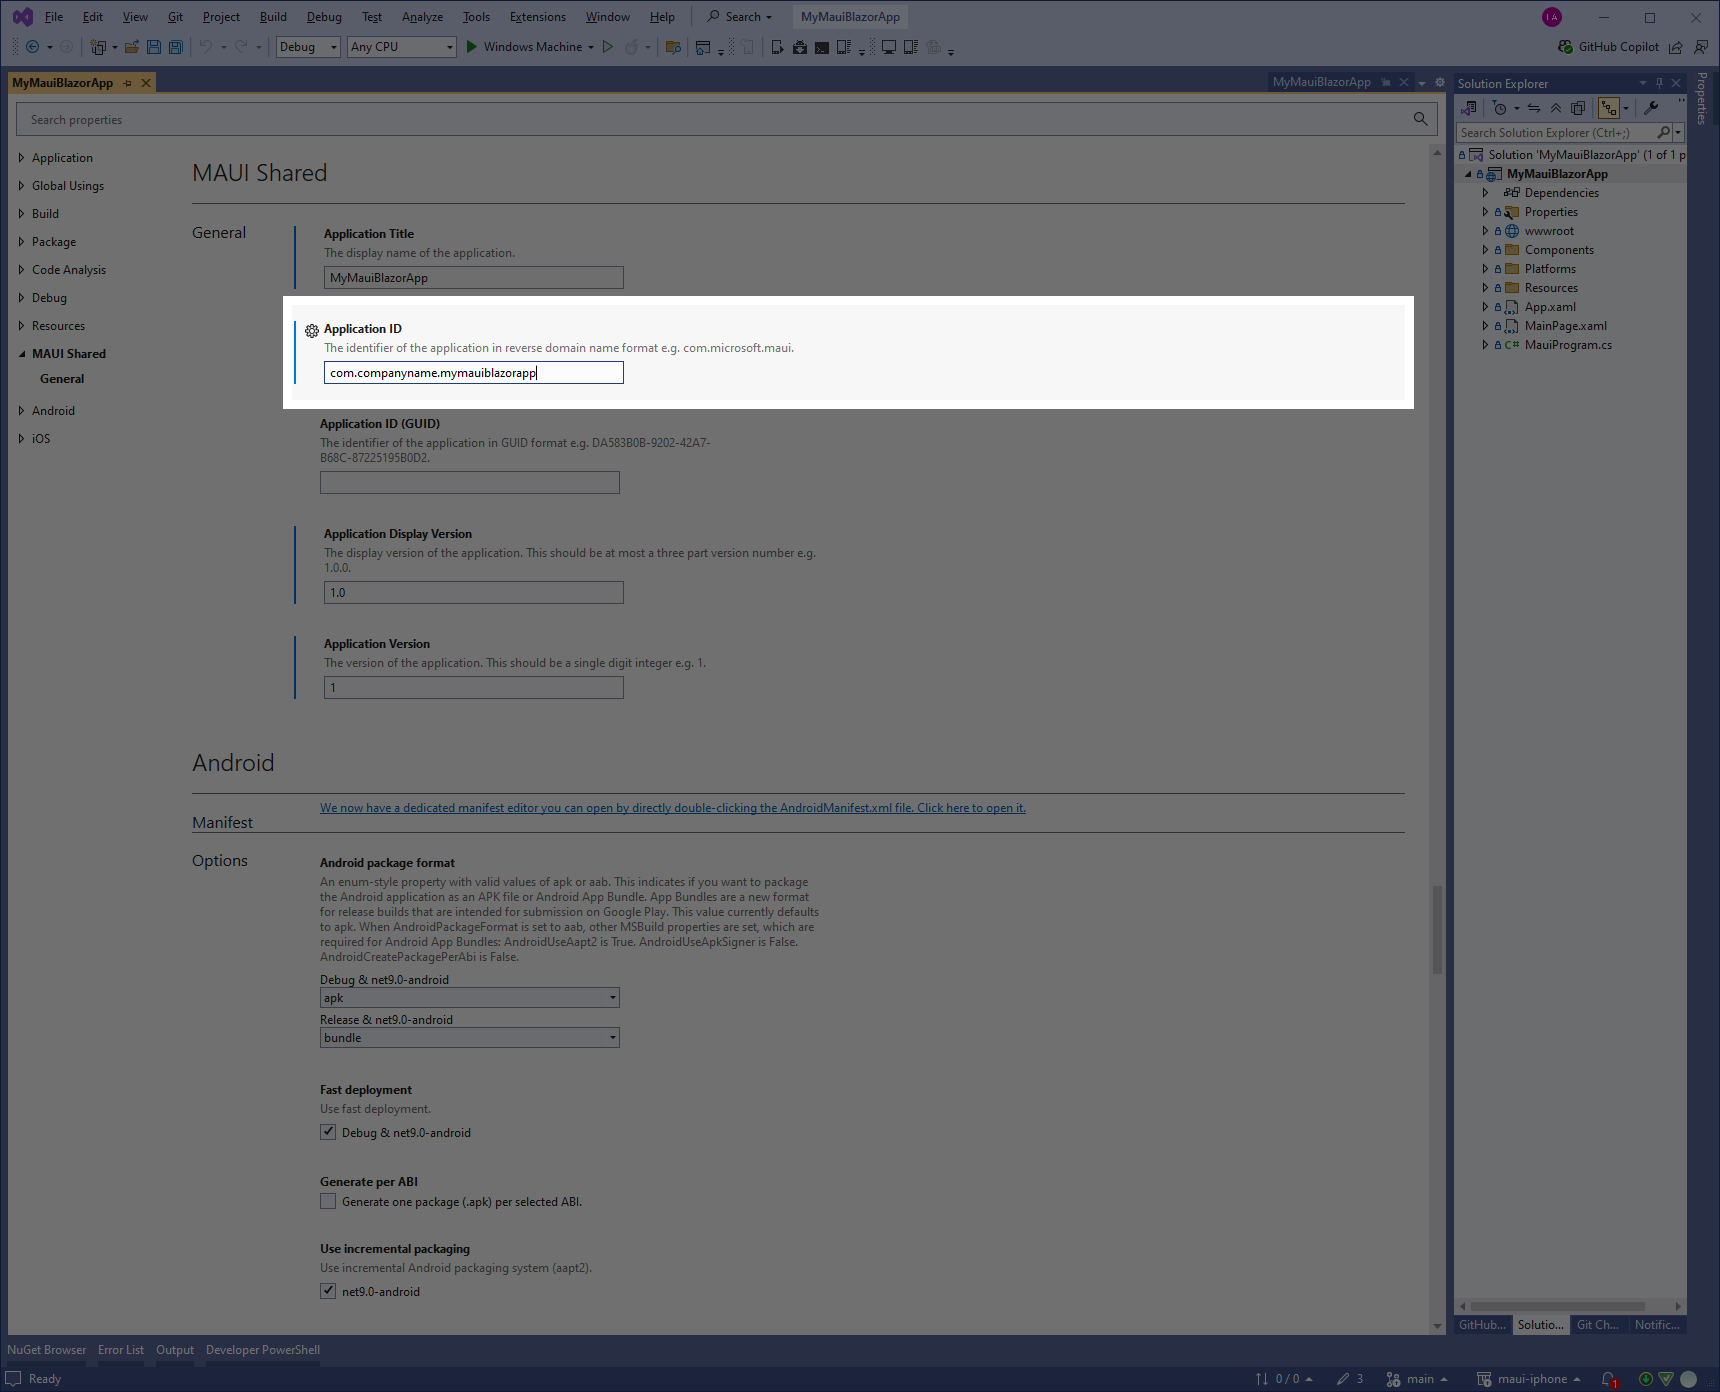The height and width of the screenshot is (1392, 1720).
Task: Click the Sync with Active Document icon
Action: coord(1534,108)
